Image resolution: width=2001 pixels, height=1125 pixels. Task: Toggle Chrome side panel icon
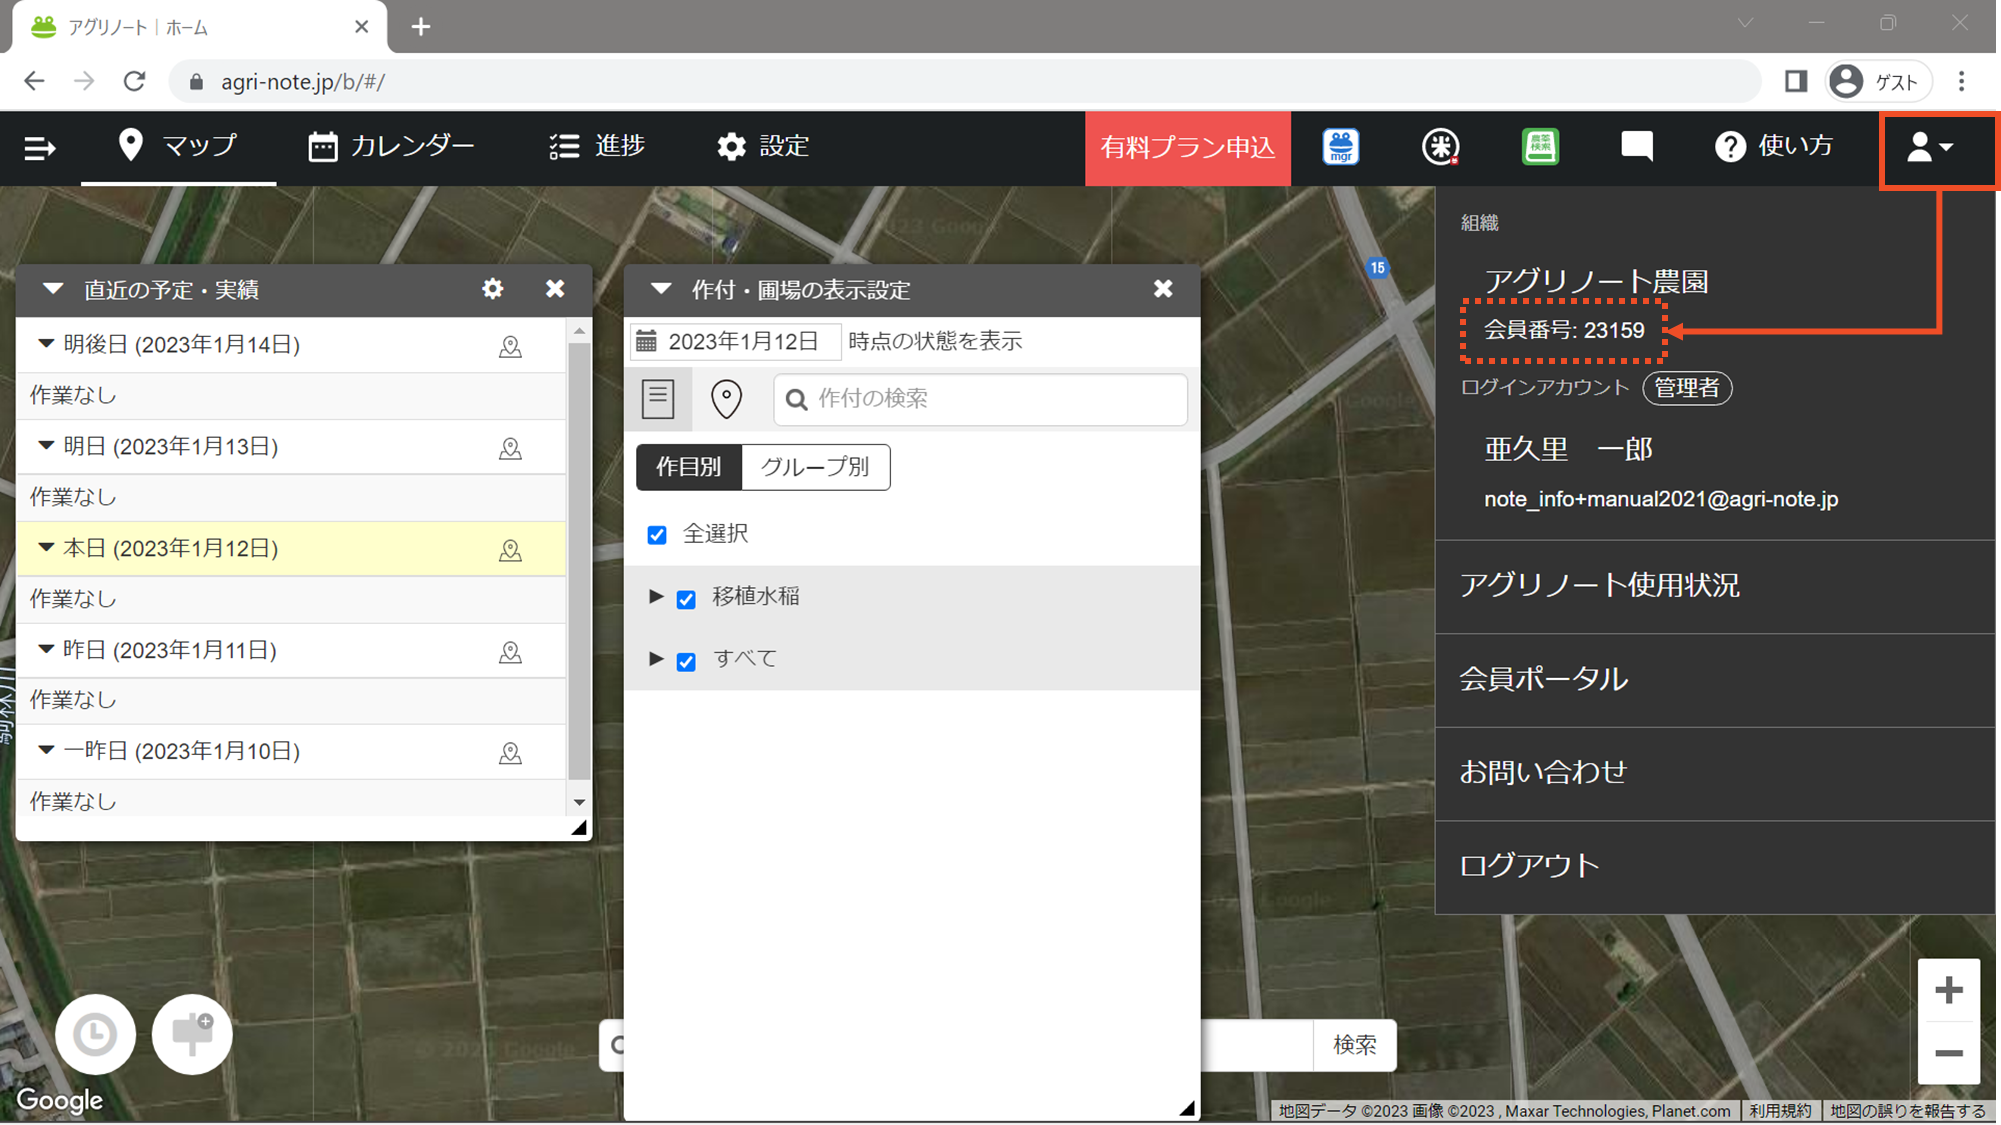coord(1796,81)
